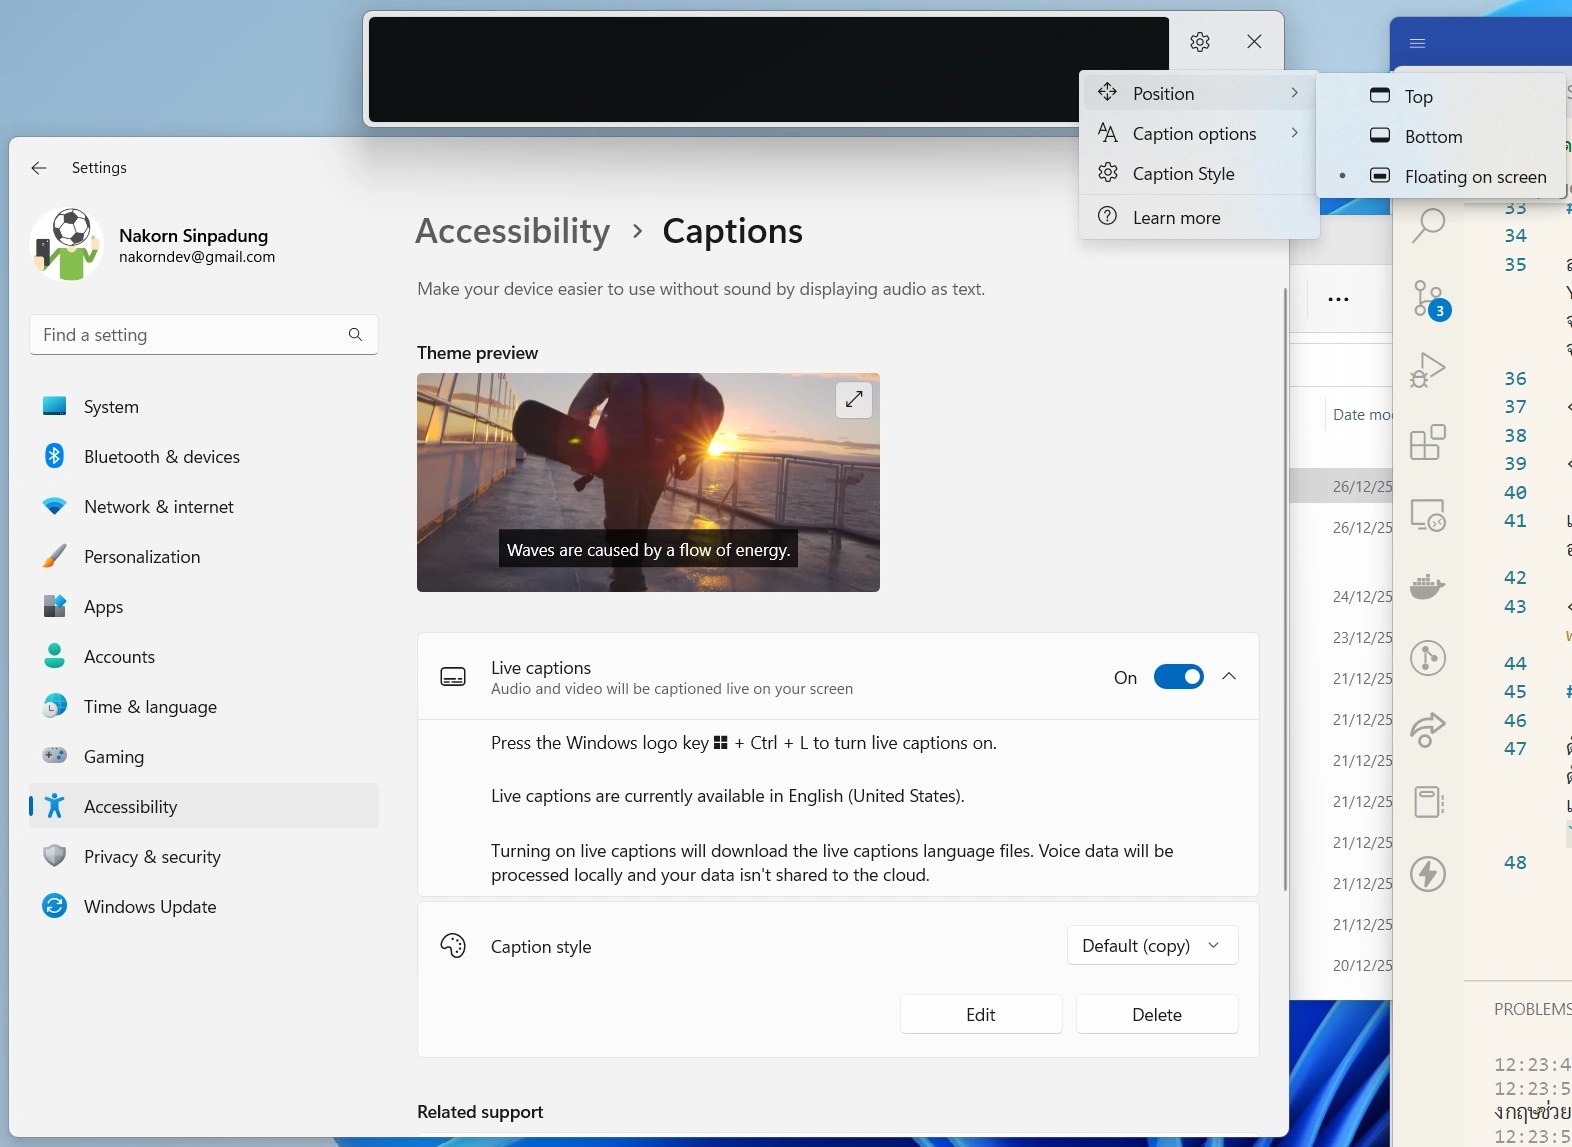Viewport: 1572px width, 1147px height.
Task: Open Caption style Default (copy) dropdown
Action: (1153, 946)
